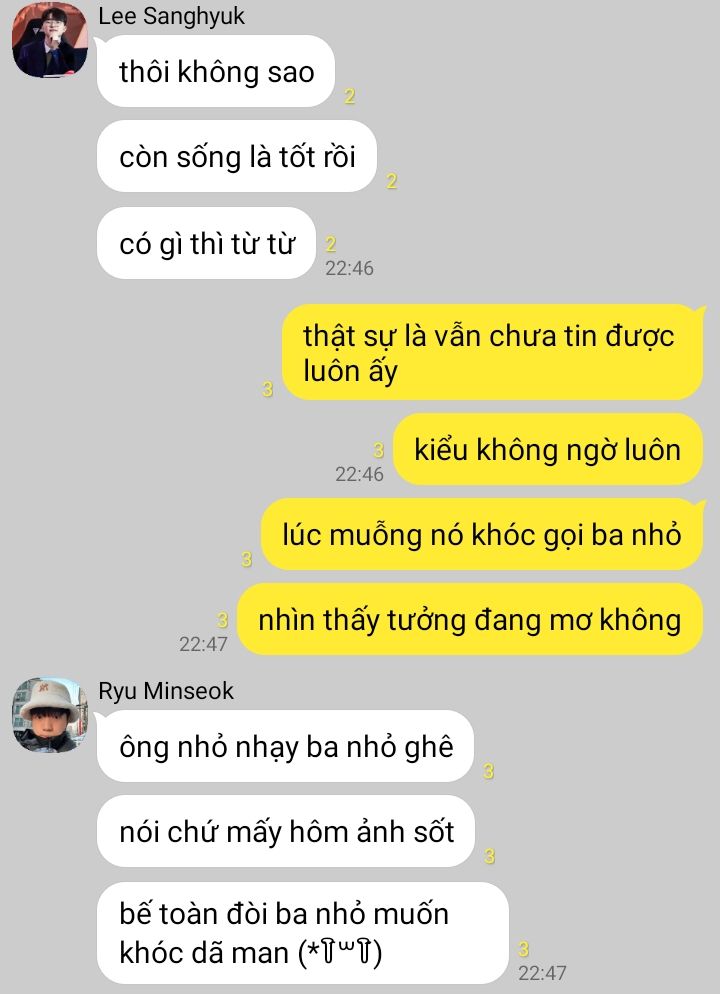Tap the 'nhìn thấy tưởng đang mơ không' bubble
Screen dimensions: 720x994
click(x=470, y=619)
